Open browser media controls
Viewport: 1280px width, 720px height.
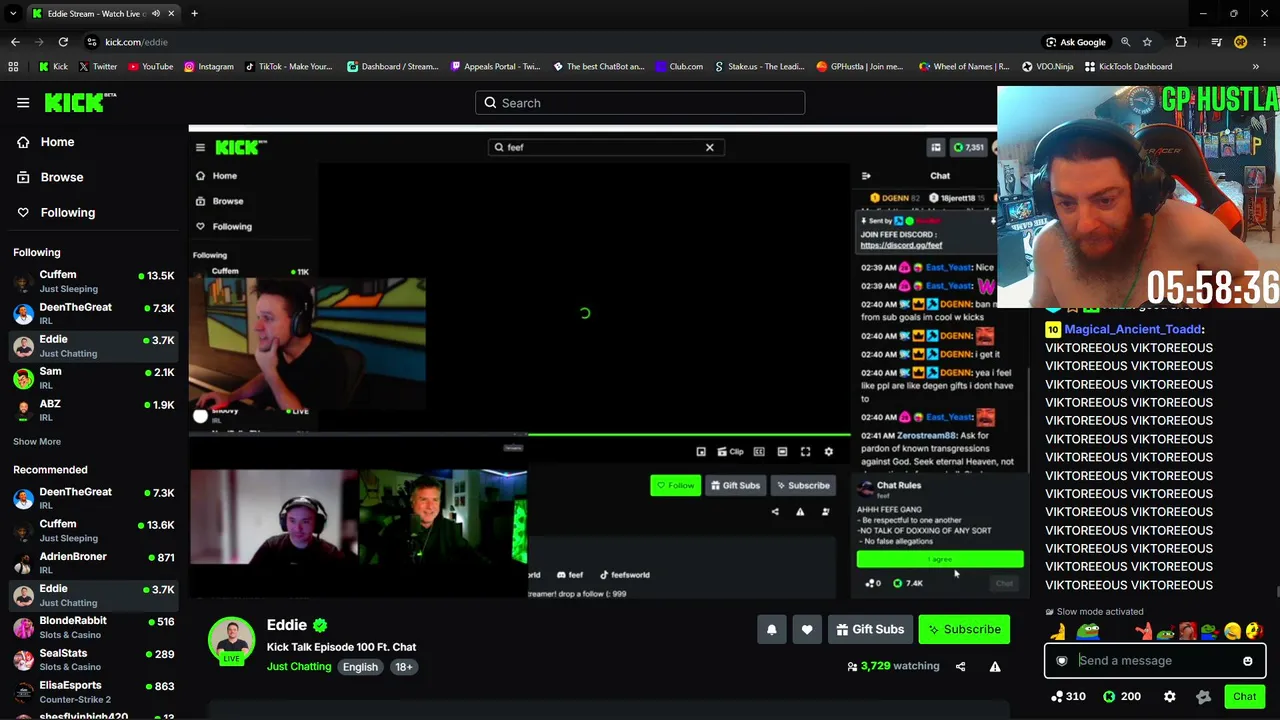[x=1216, y=42]
